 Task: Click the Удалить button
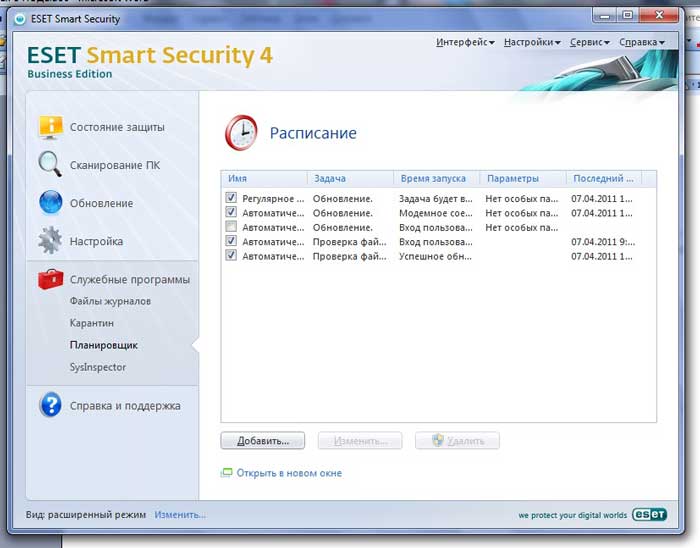tap(457, 440)
